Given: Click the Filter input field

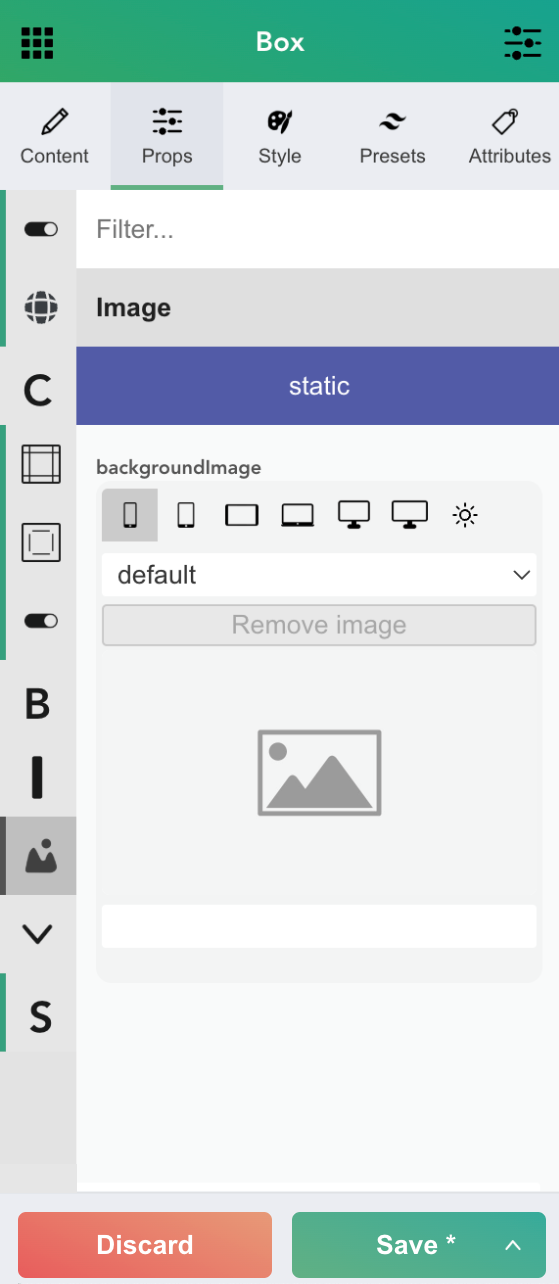Looking at the screenshot, I should (318, 229).
